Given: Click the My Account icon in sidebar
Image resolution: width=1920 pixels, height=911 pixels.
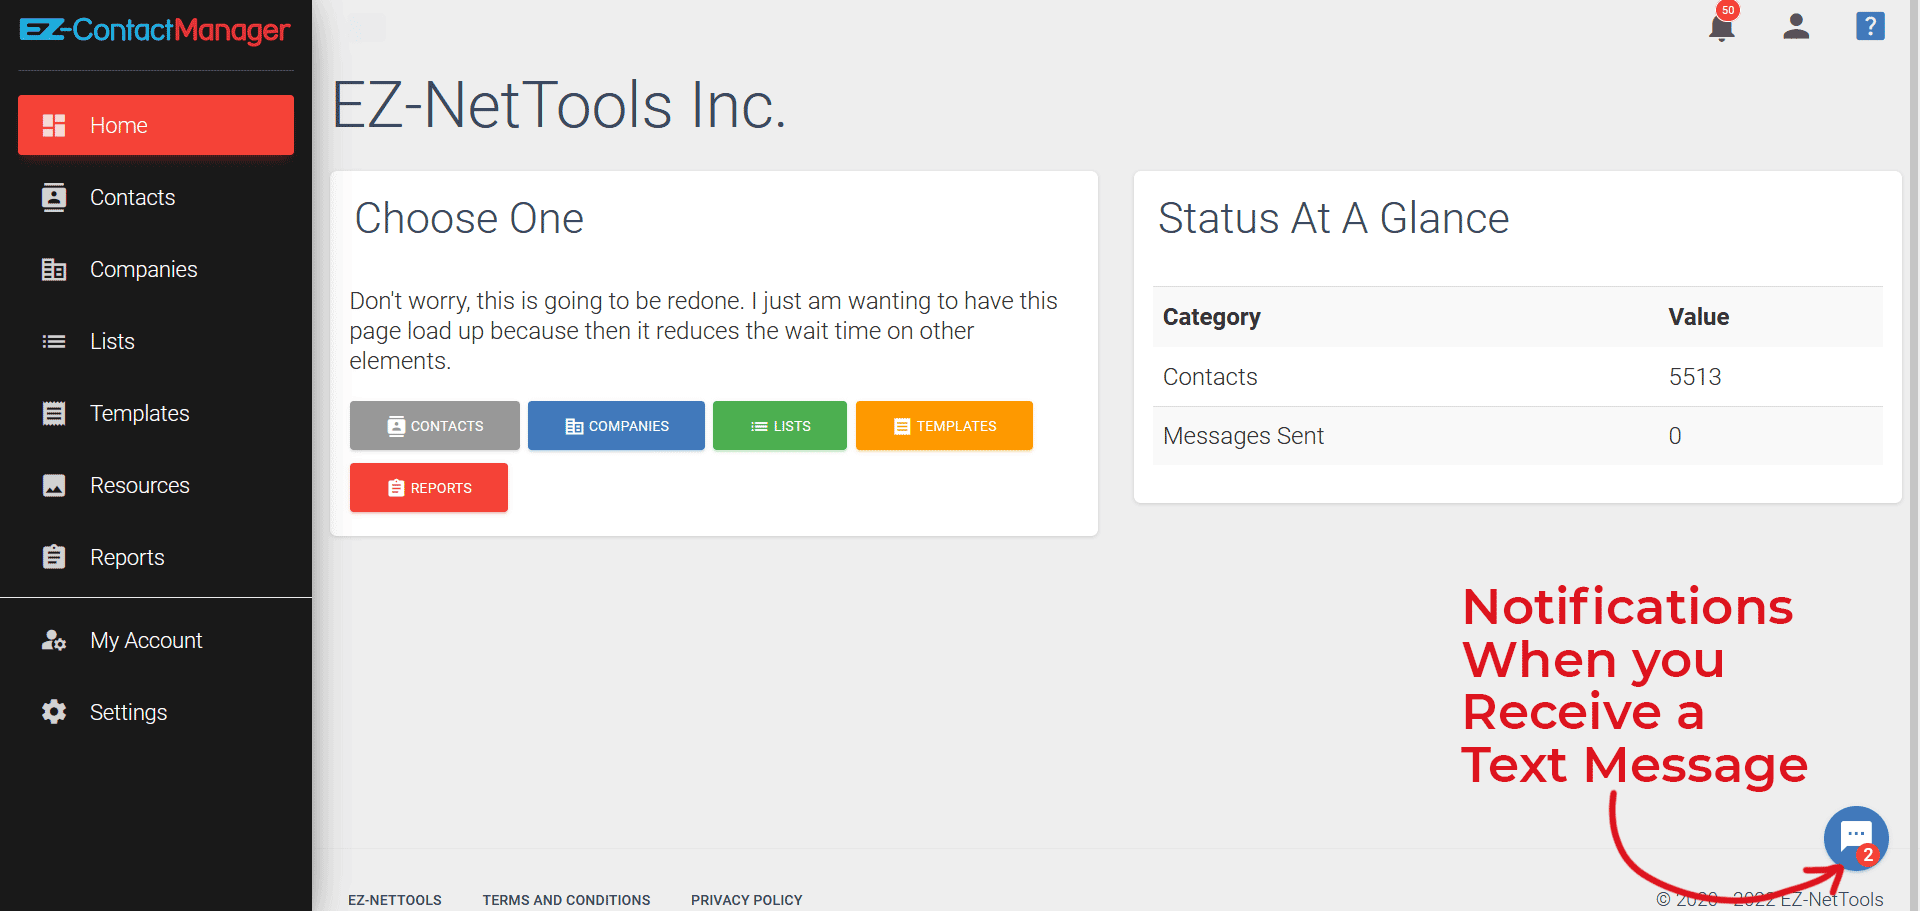Looking at the screenshot, I should tap(54, 640).
